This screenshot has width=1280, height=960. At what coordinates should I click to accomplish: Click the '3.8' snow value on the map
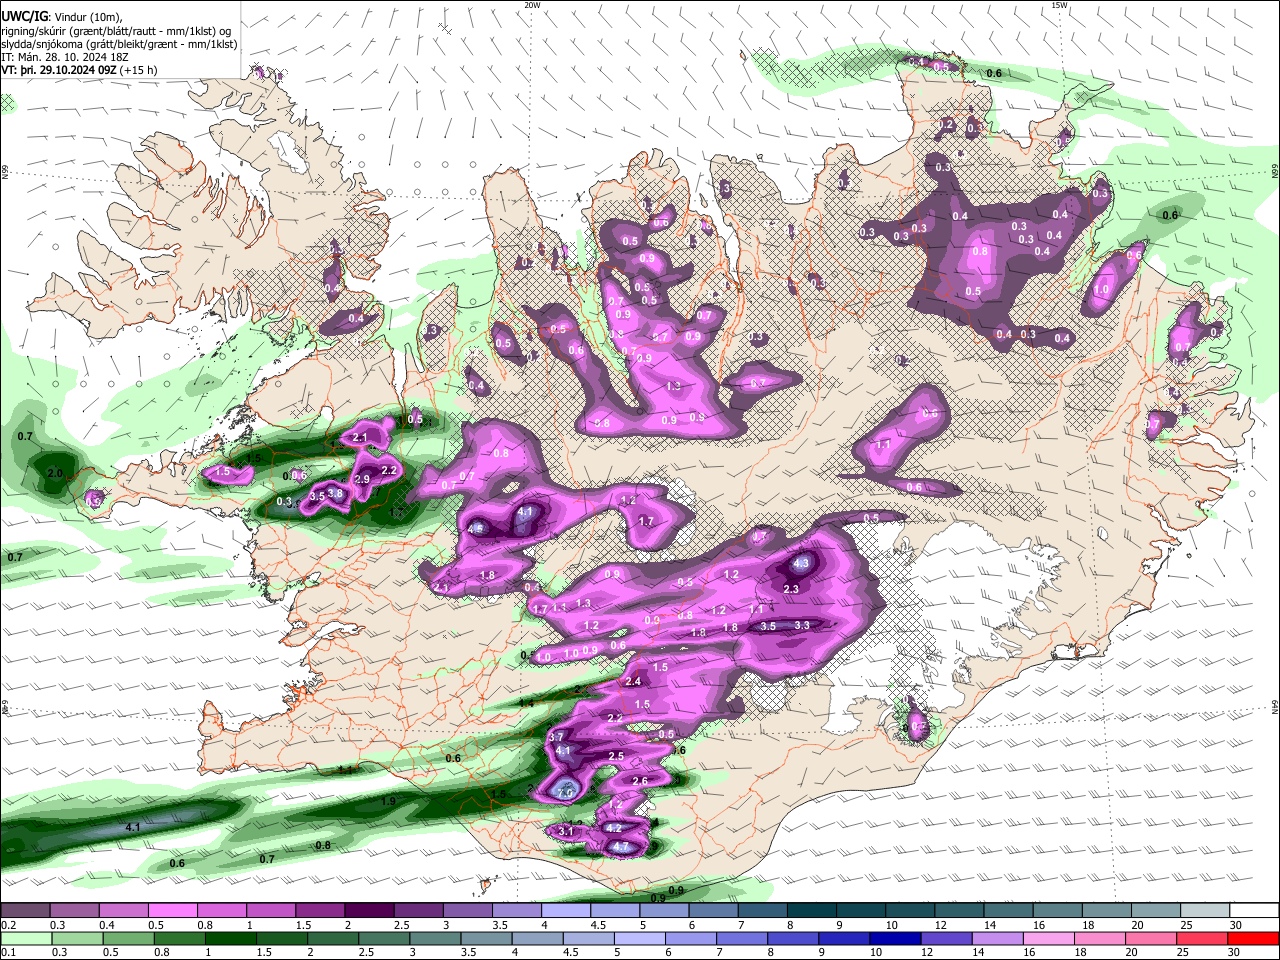click(x=336, y=493)
